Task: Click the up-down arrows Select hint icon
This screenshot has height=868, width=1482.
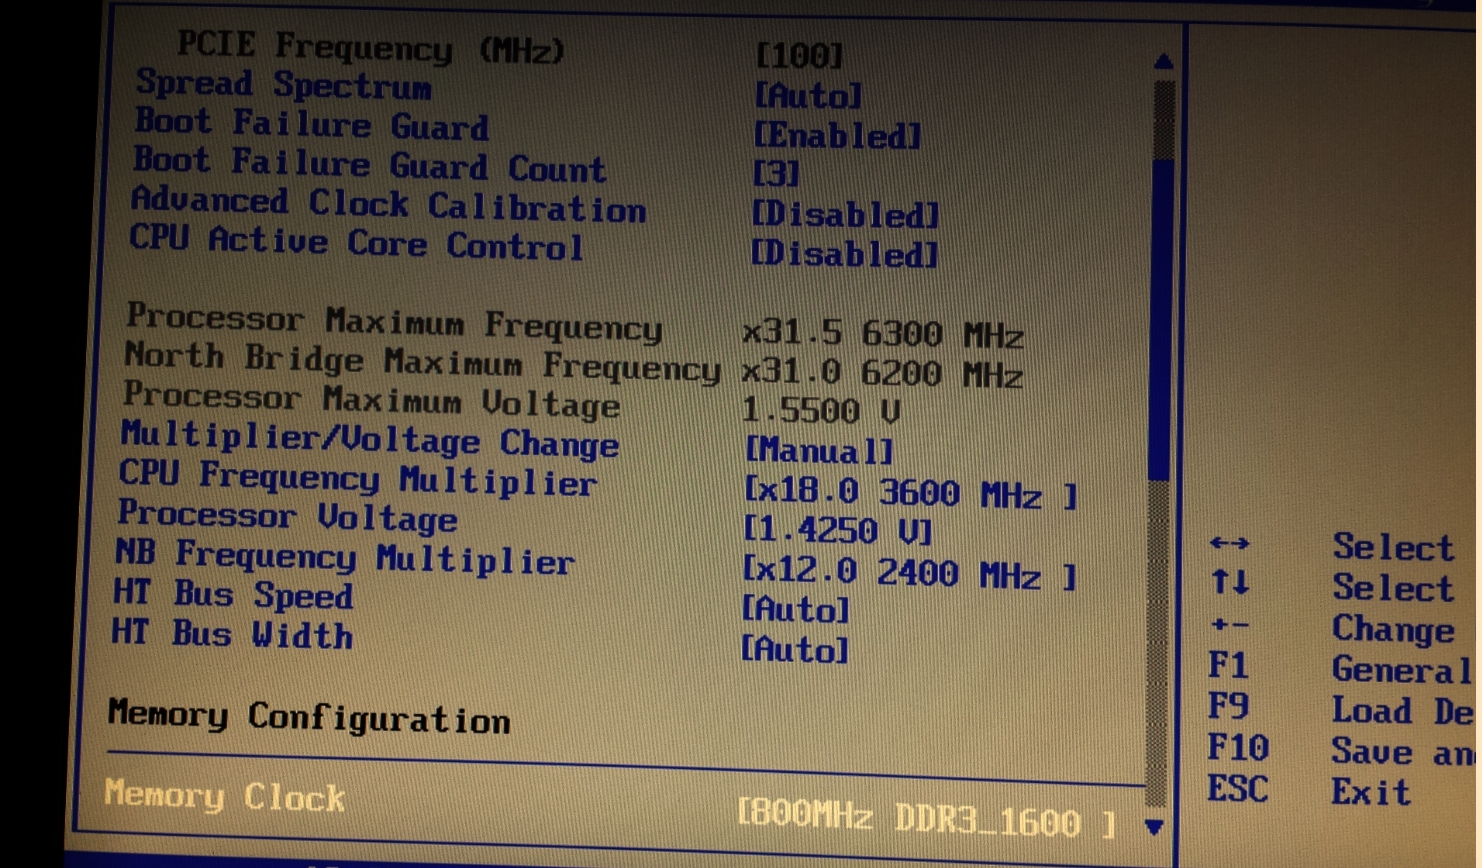Action: pyautogui.click(x=1230, y=582)
